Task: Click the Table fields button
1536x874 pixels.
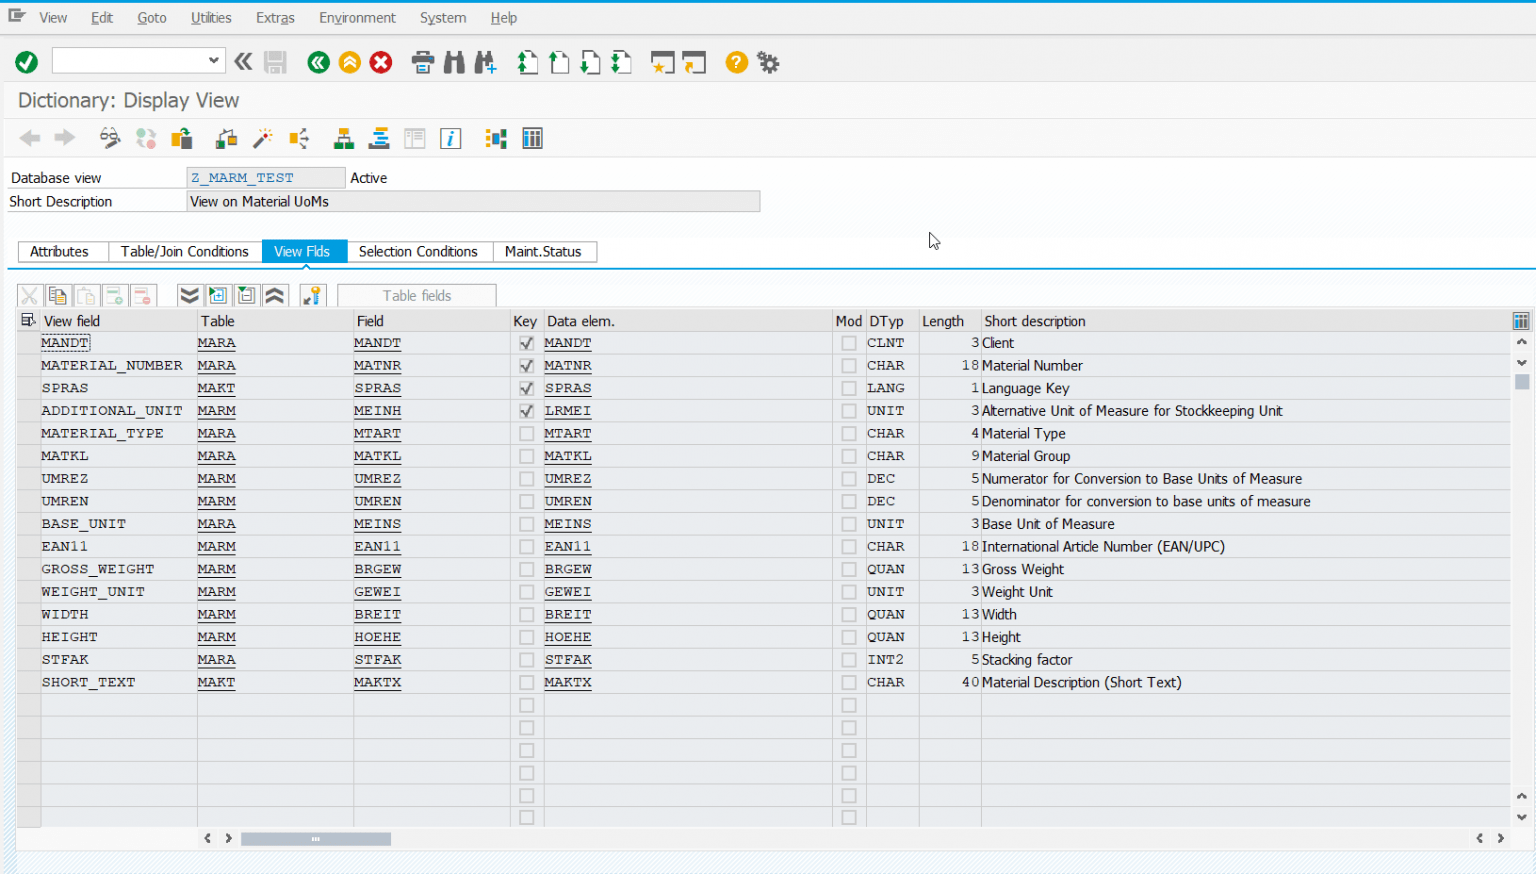Action: [x=416, y=296]
